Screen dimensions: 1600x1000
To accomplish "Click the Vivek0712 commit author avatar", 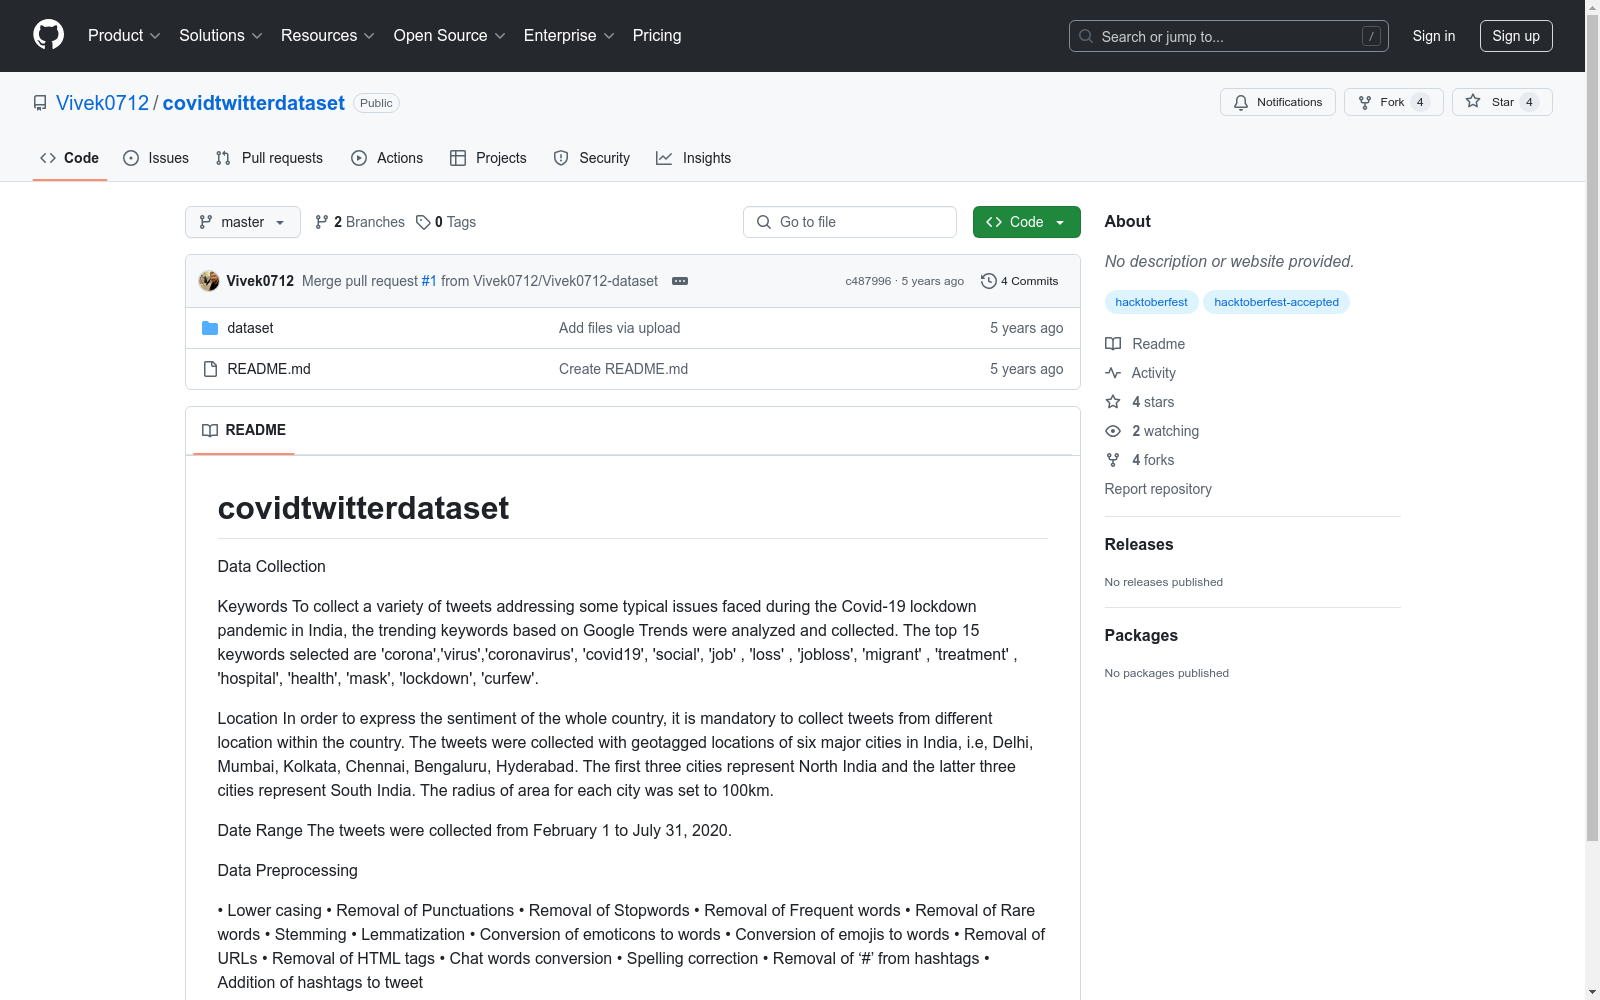I will click(x=209, y=281).
